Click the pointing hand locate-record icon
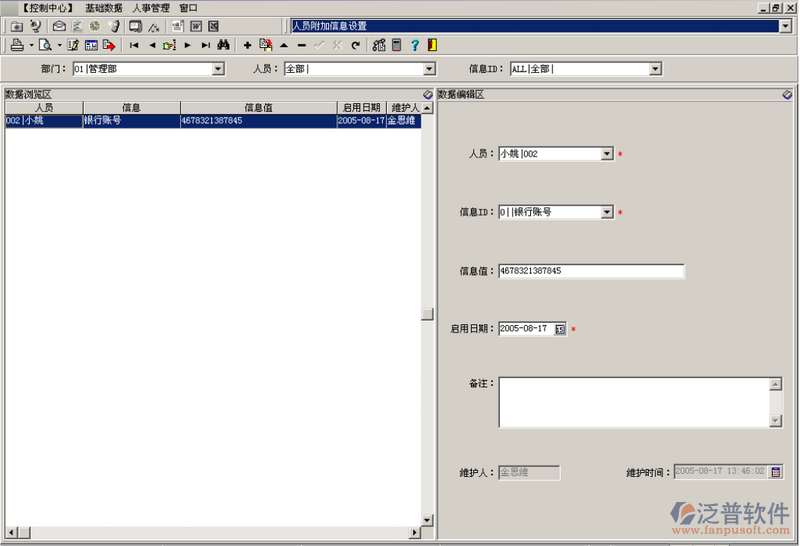Viewport: 800px width, 546px height. coord(169,45)
